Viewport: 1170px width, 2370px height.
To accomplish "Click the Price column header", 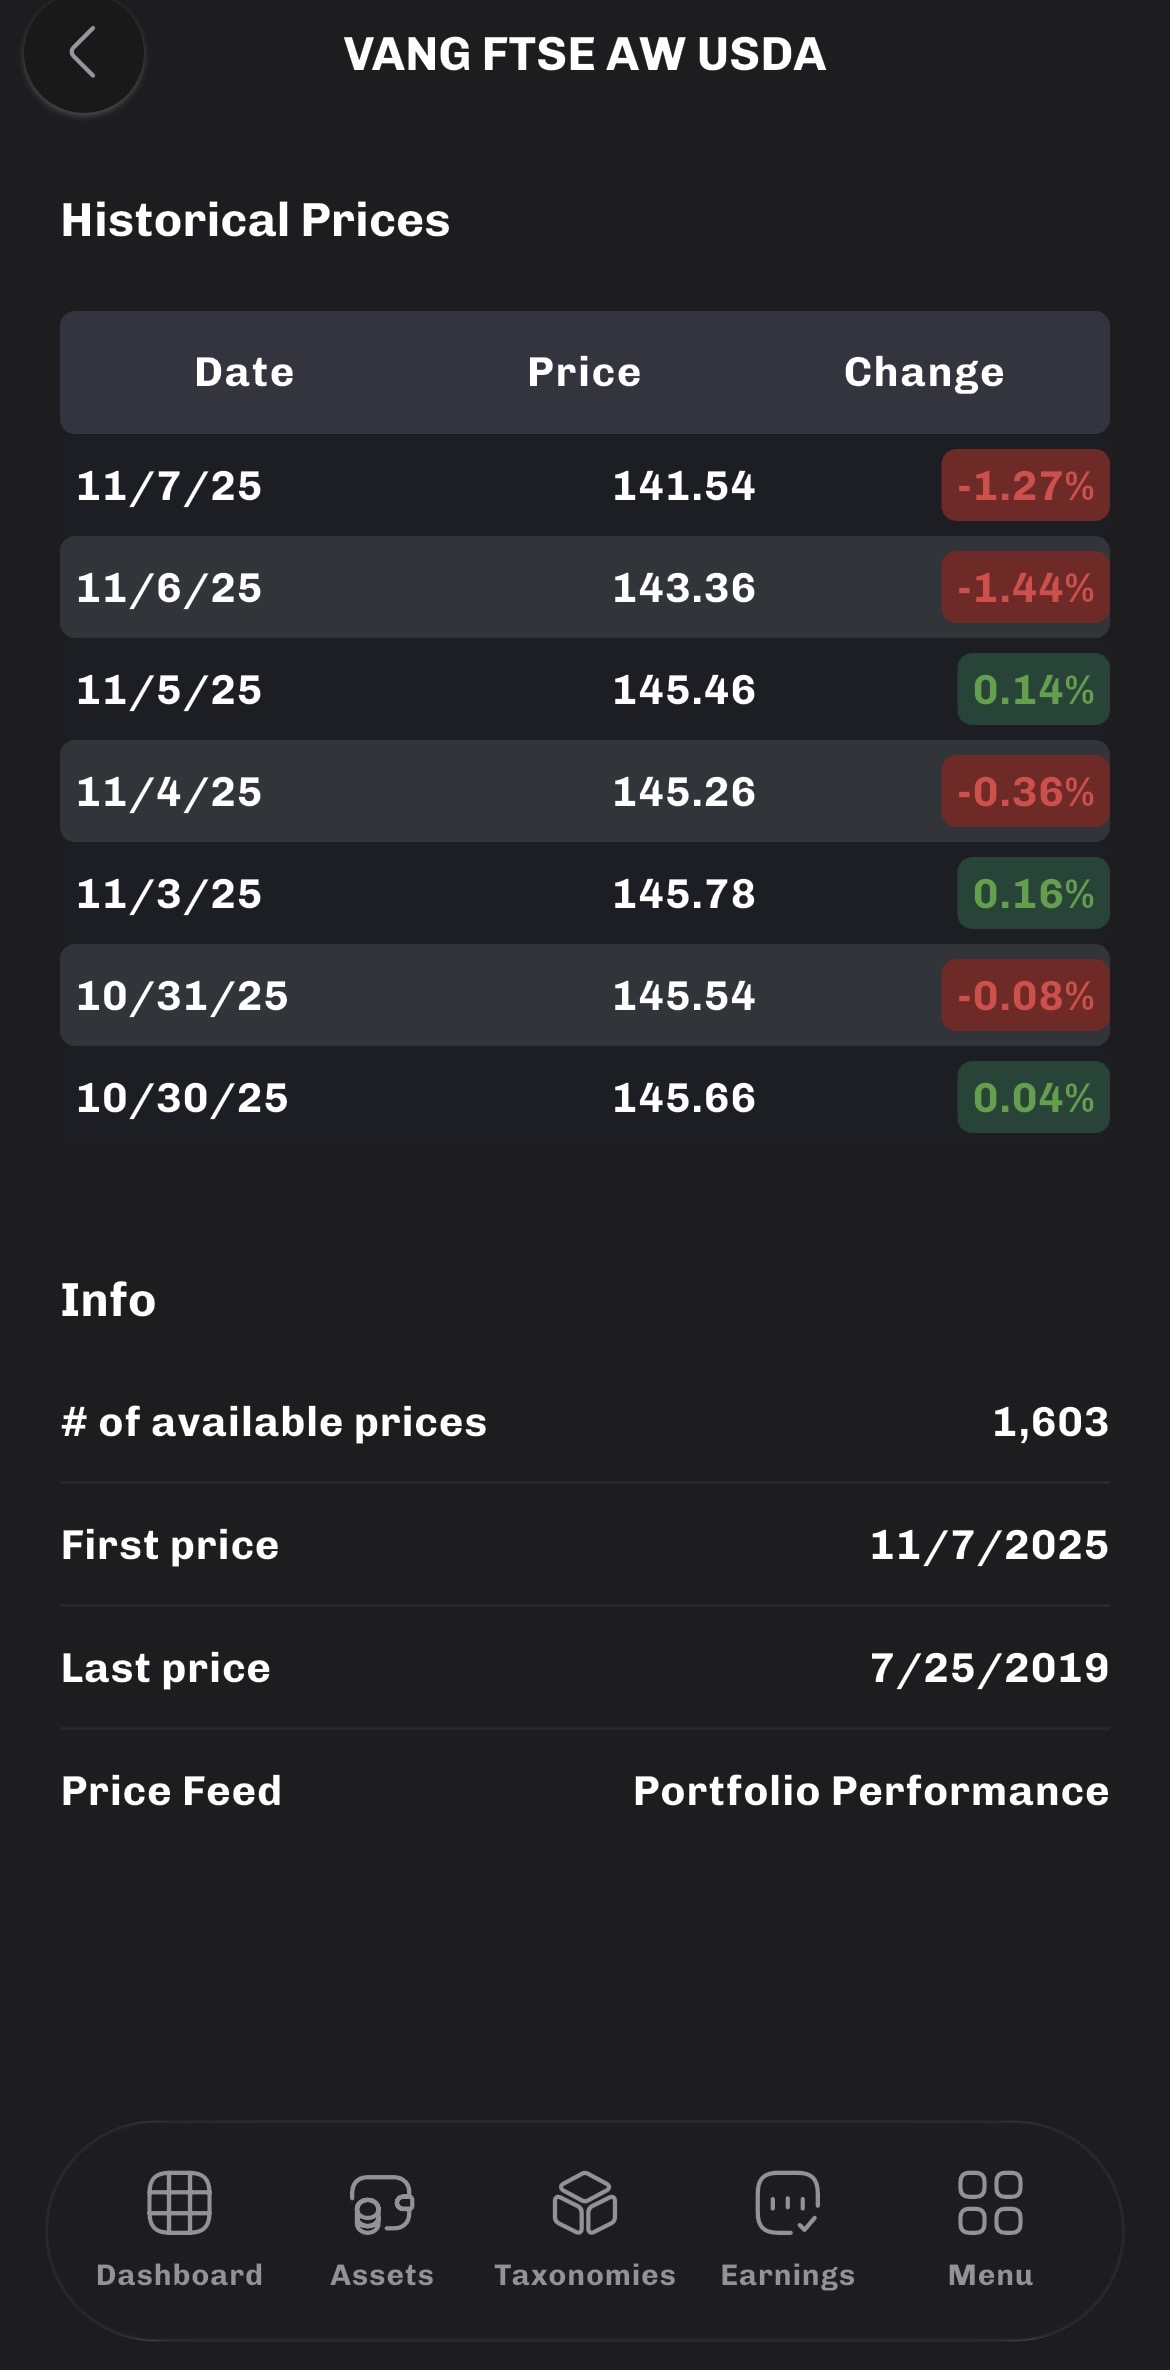I will point(584,372).
